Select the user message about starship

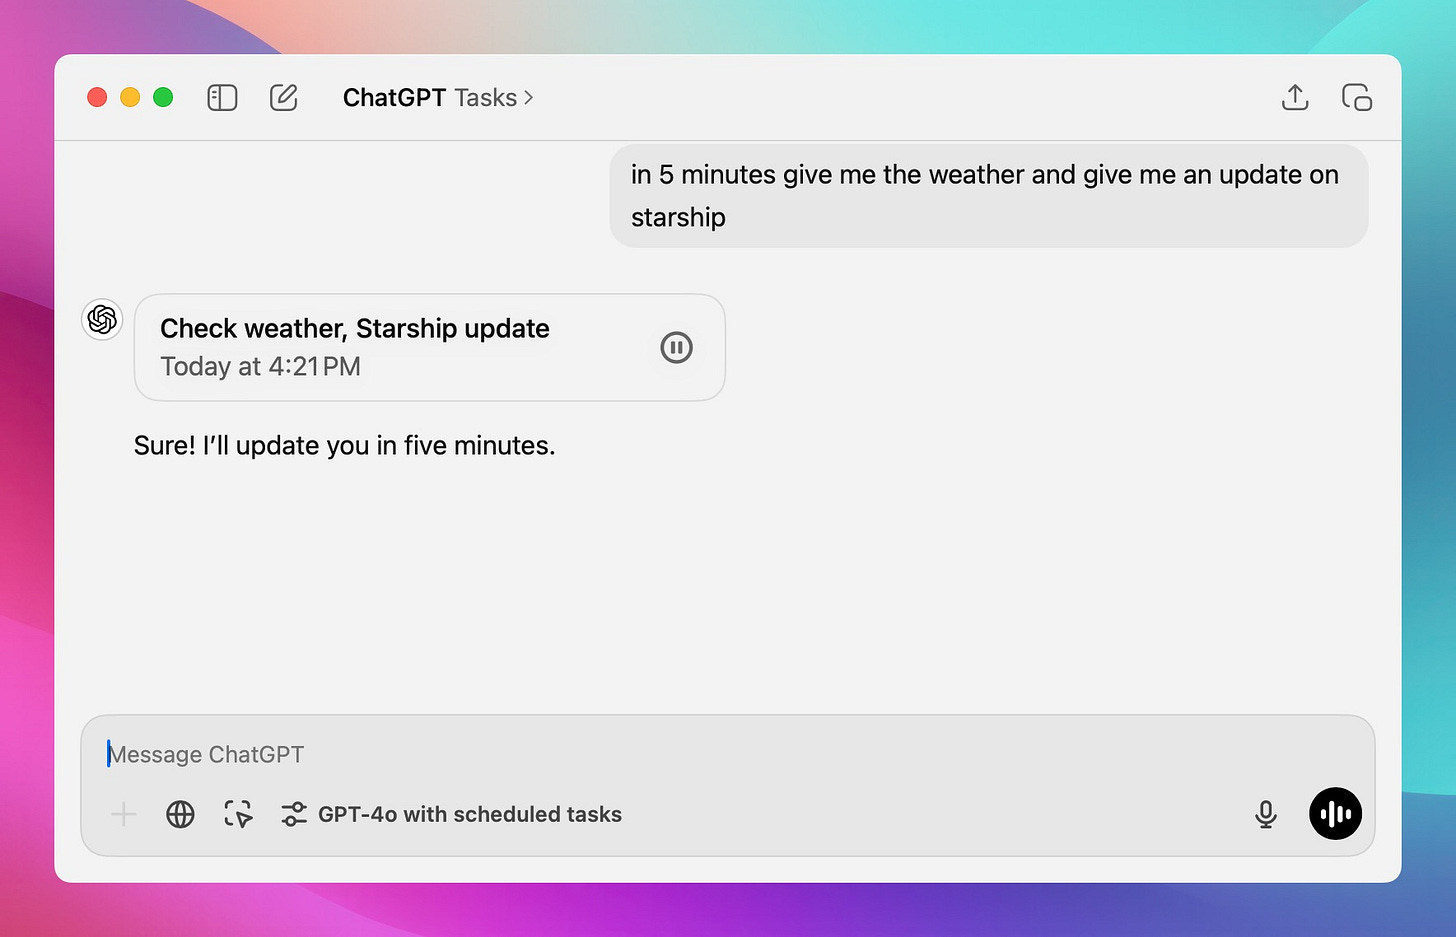[x=988, y=195]
